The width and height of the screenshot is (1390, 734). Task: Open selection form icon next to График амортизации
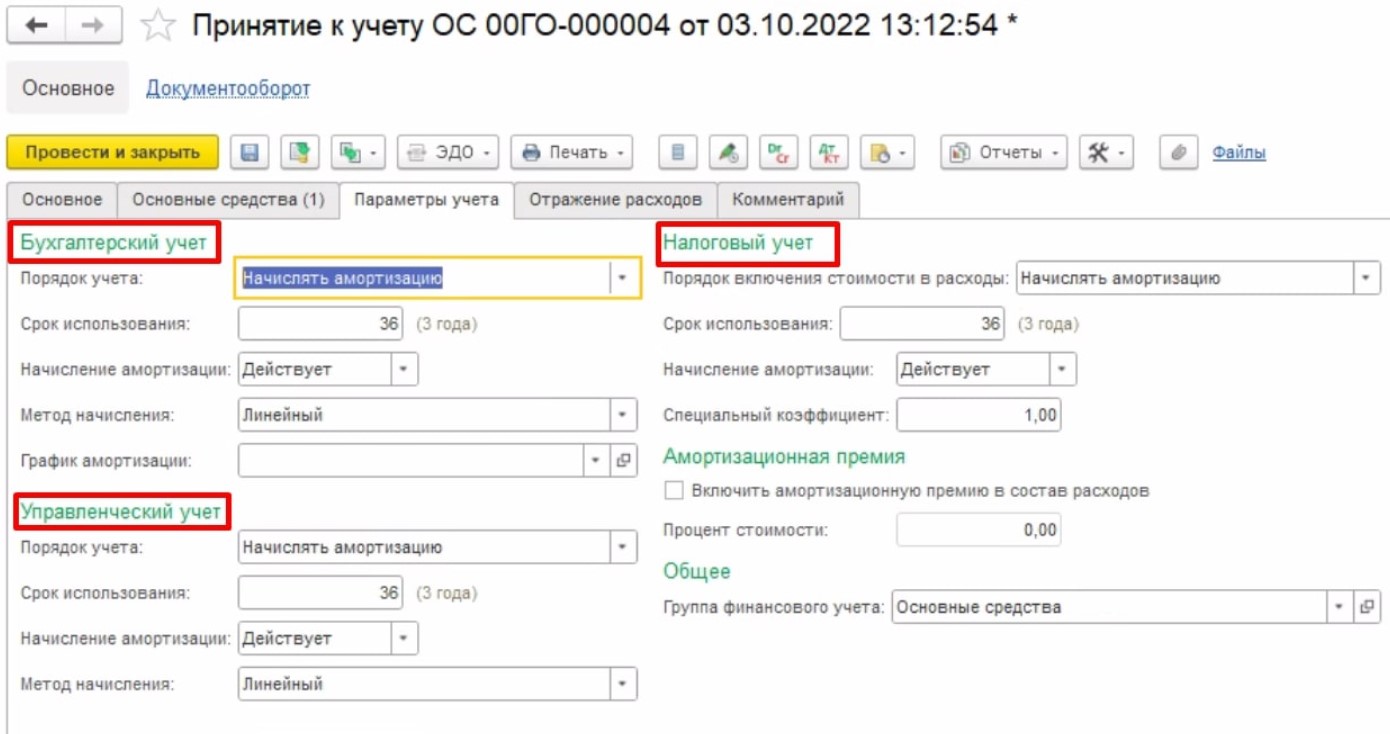coord(624,461)
